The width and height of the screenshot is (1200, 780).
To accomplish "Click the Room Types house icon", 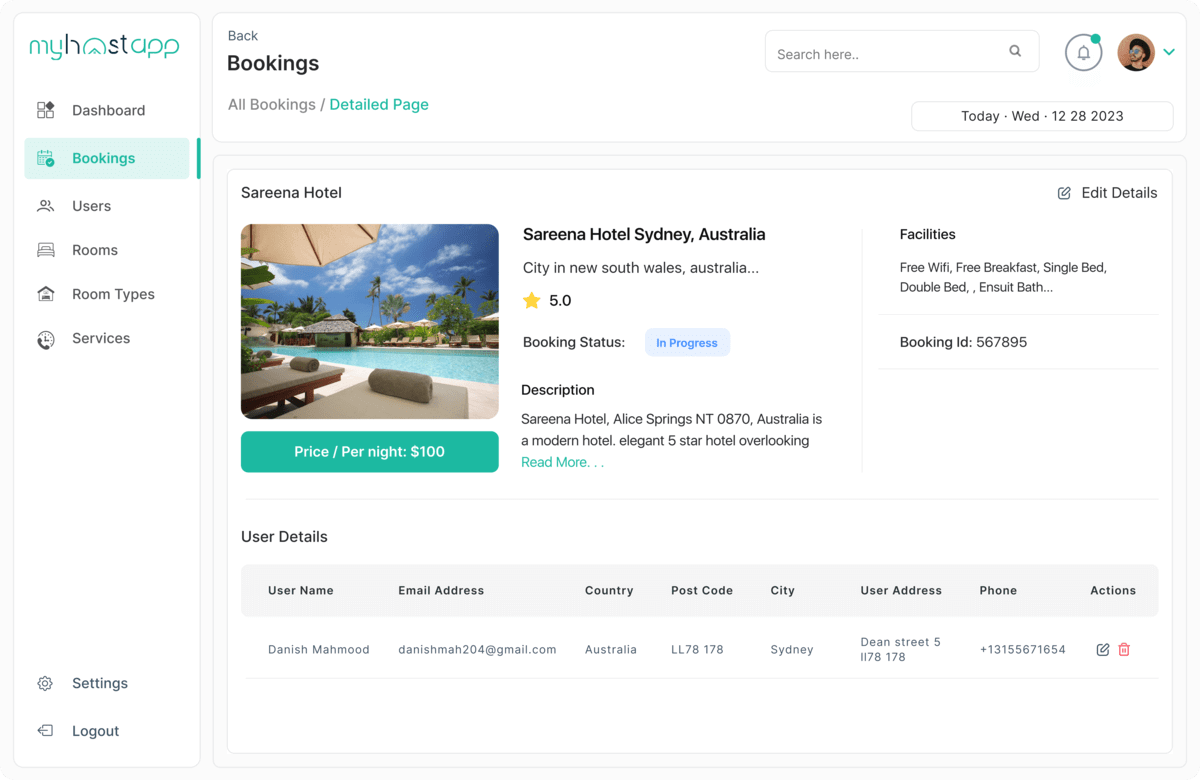I will [46, 294].
